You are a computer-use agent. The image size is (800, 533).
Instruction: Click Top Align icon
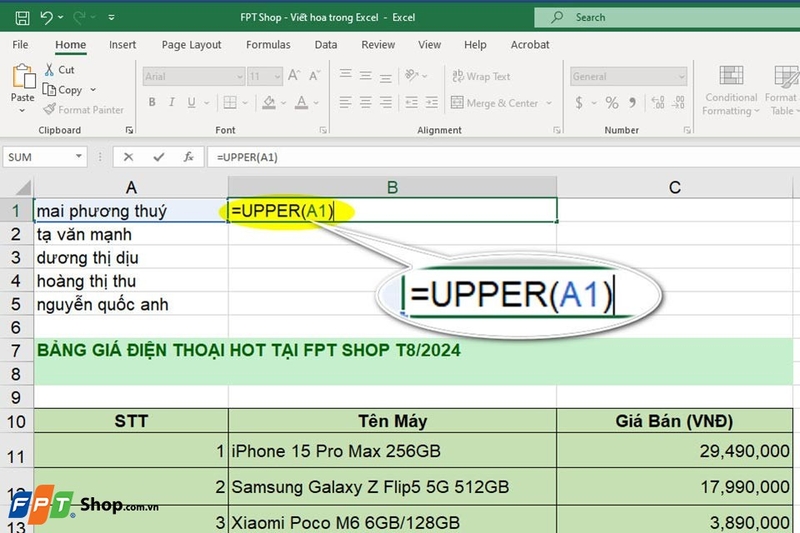point(345,75)
